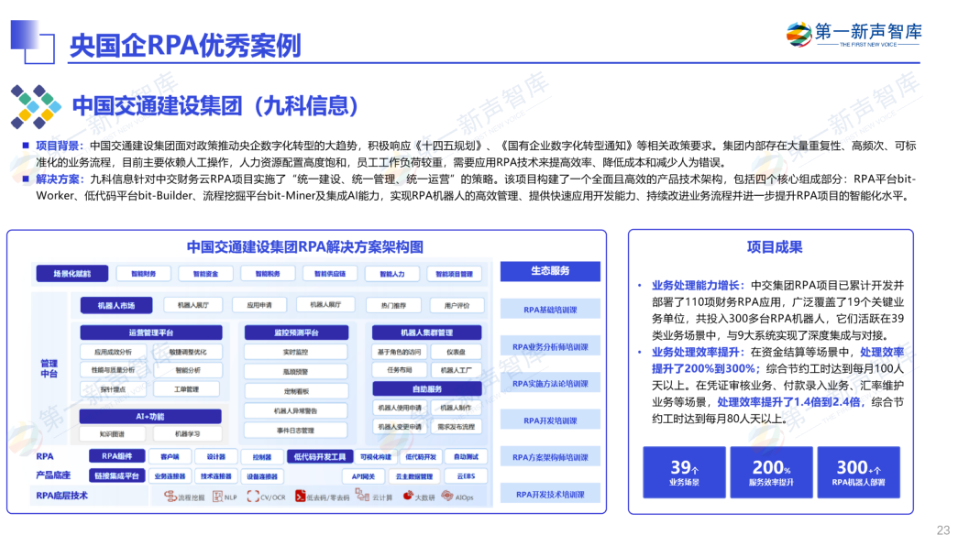The image size is (956, 553).
Task: Click the 300+个 RPA机器人部署 stat tile
Action: click(x=858, y=473)
